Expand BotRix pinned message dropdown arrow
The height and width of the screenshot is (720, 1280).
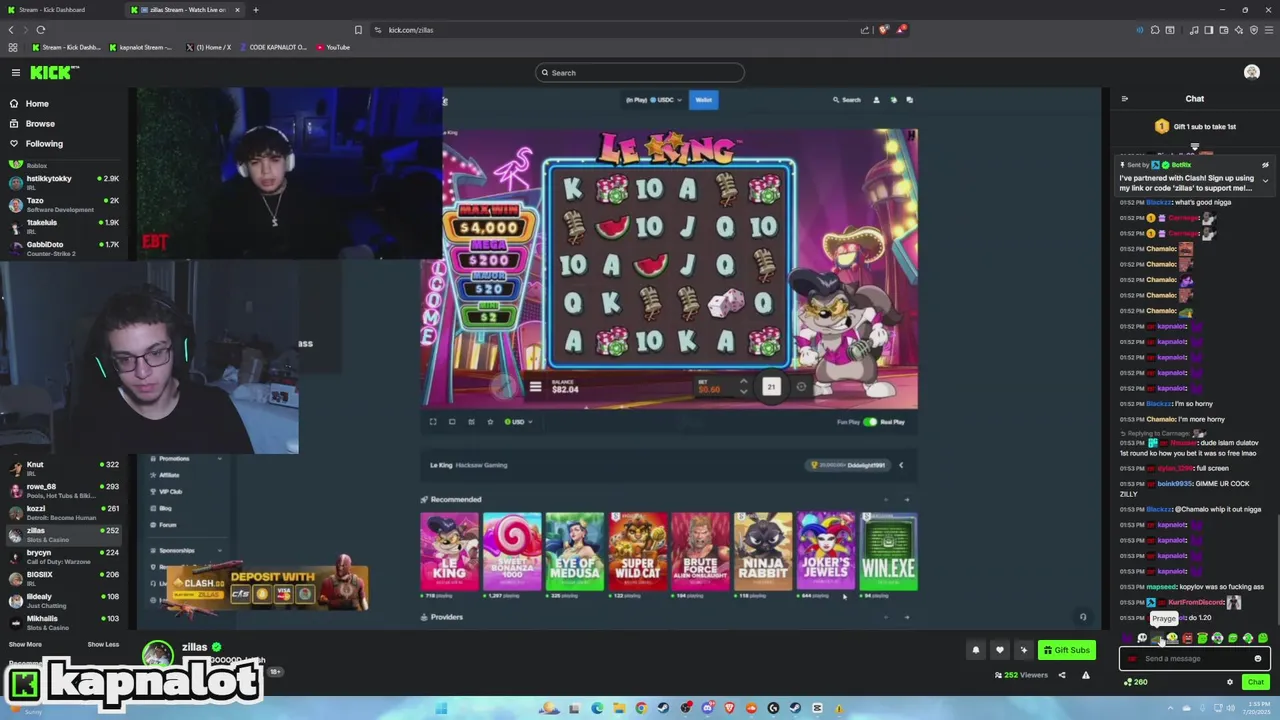[1265, 181]
